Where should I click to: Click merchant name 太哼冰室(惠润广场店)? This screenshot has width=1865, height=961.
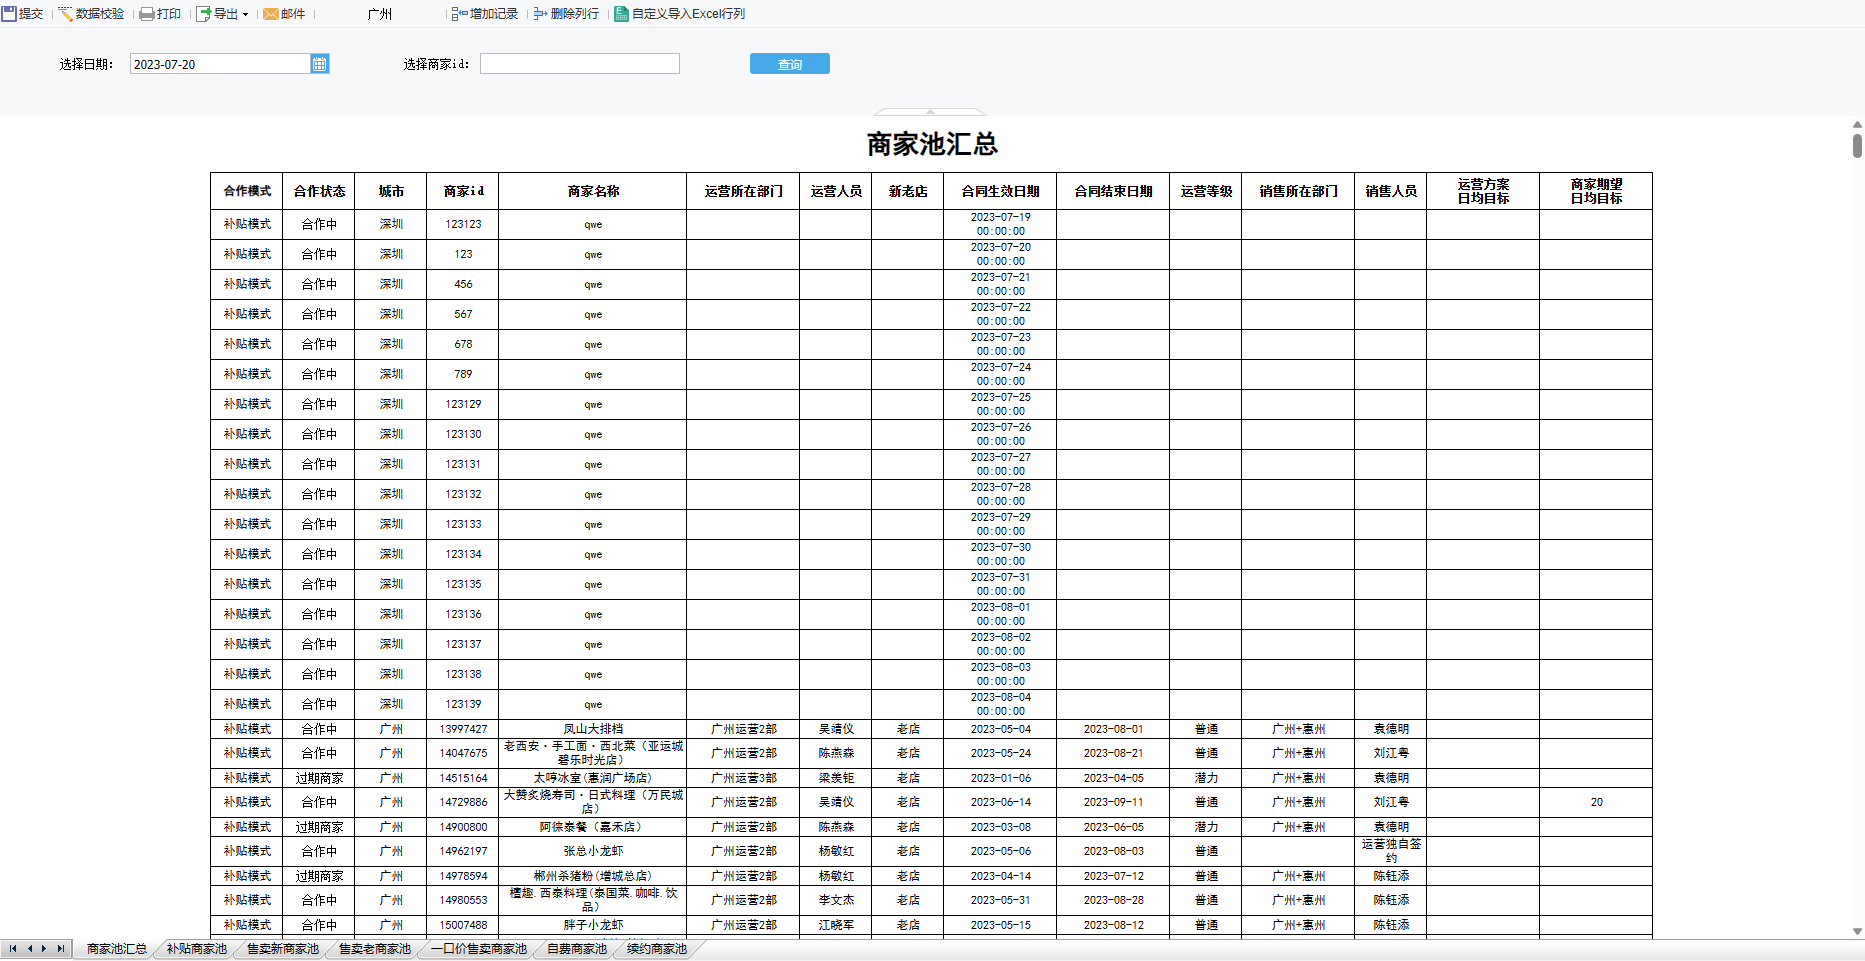click(x=593, y=778)
